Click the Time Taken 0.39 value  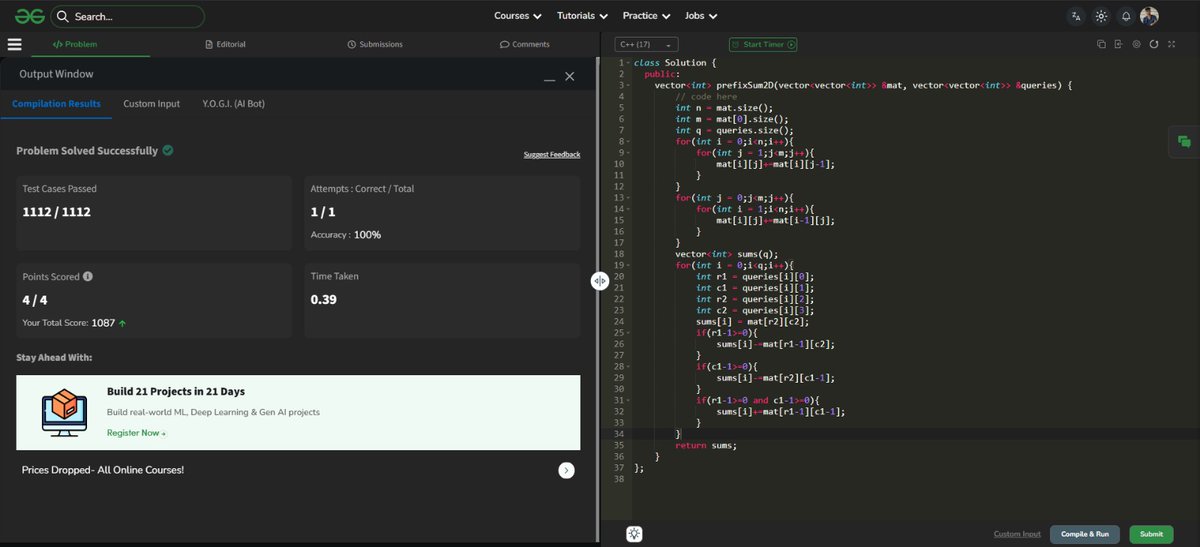point(323,300)
